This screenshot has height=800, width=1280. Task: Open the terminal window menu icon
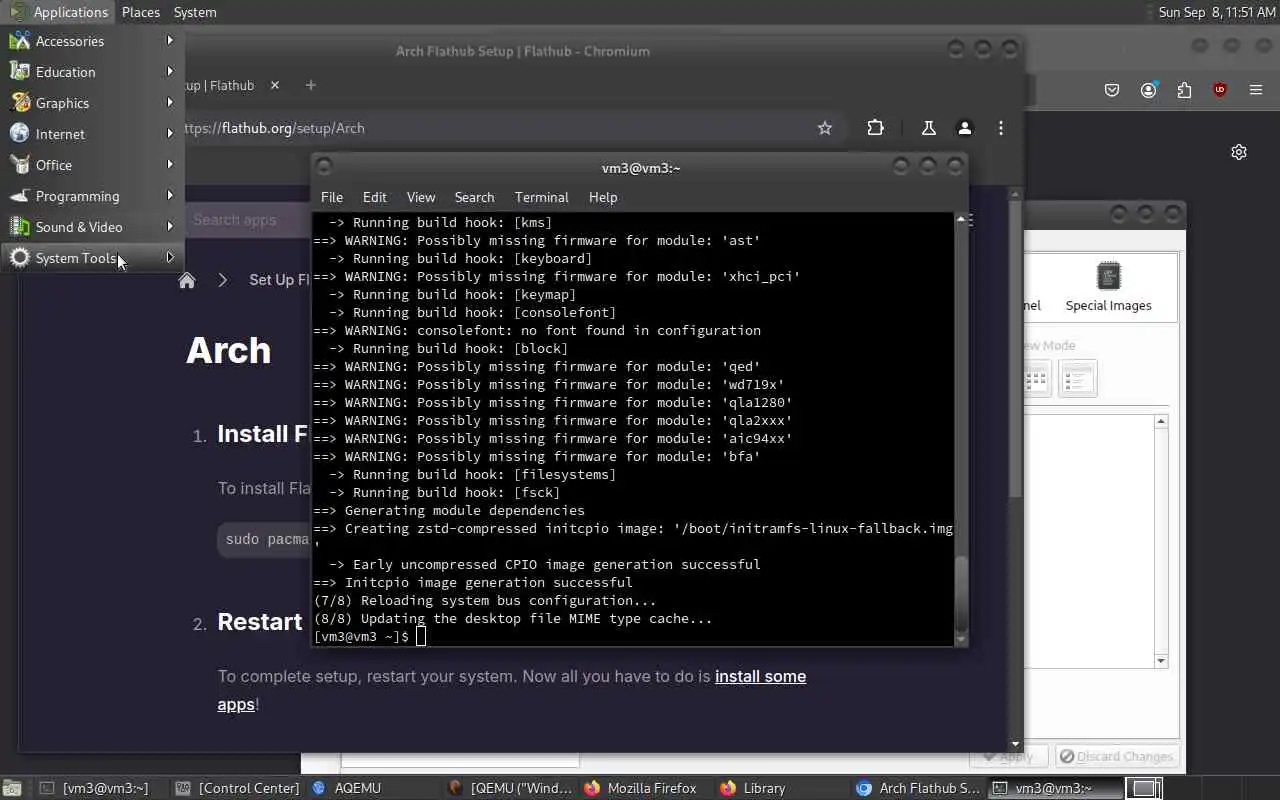(324, 167)
